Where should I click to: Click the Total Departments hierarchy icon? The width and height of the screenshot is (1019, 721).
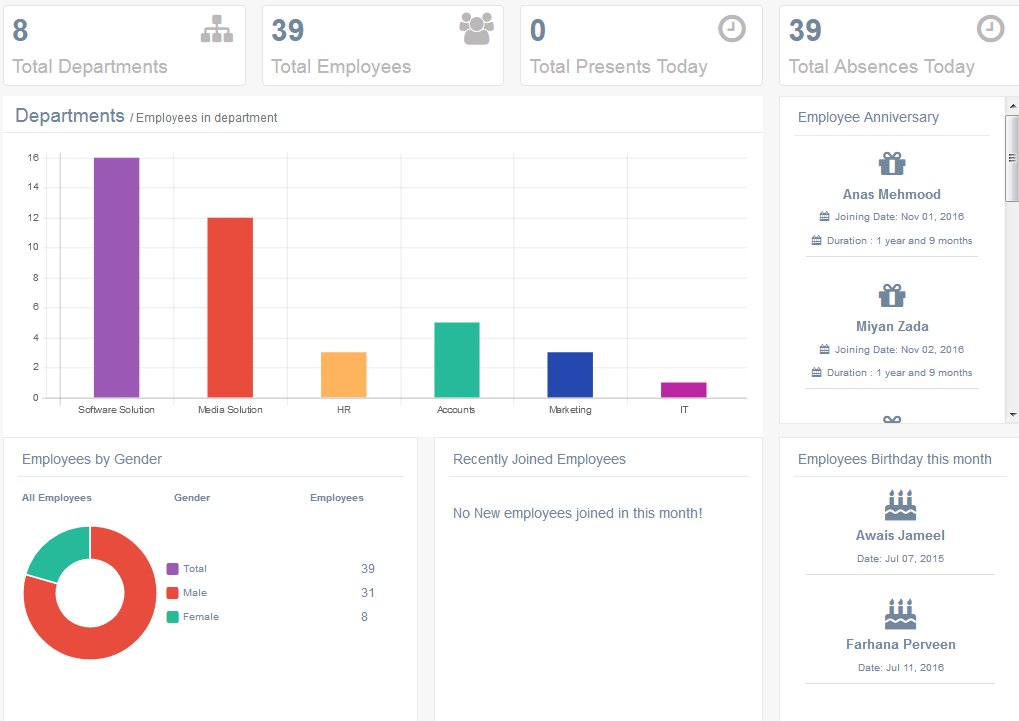[216, 31]
